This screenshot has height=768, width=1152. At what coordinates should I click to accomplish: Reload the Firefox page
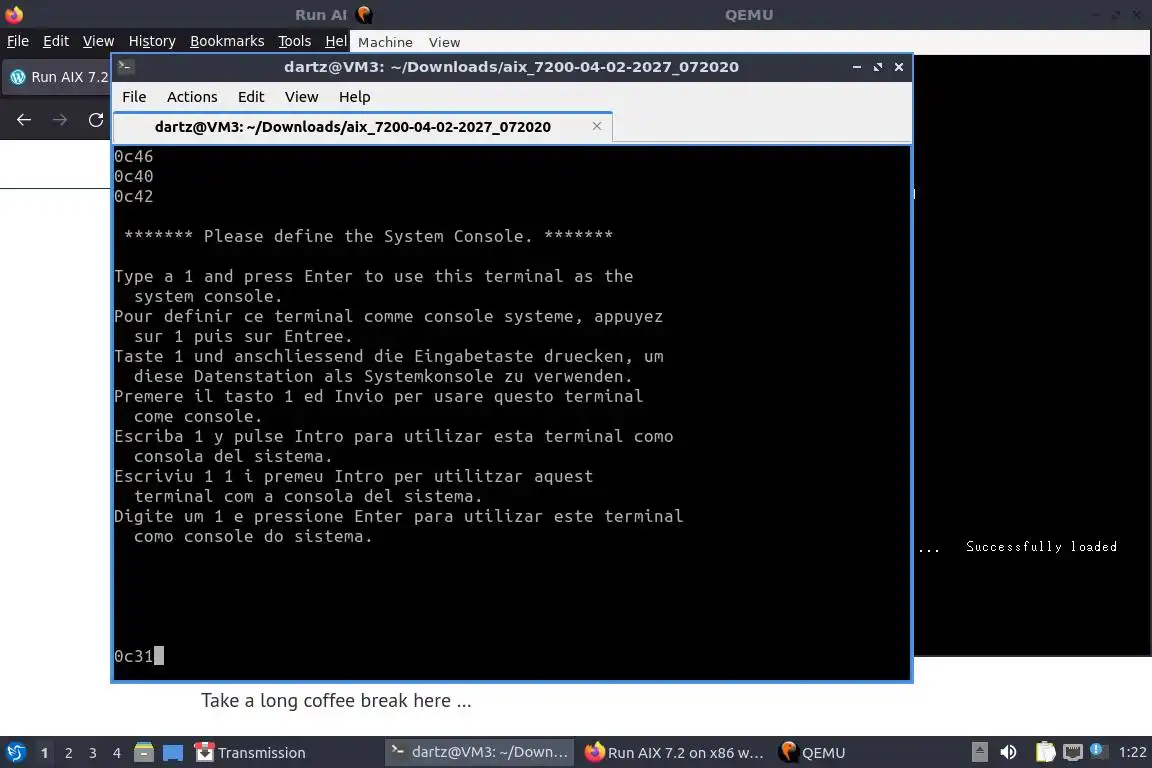(x=96, y=120)
